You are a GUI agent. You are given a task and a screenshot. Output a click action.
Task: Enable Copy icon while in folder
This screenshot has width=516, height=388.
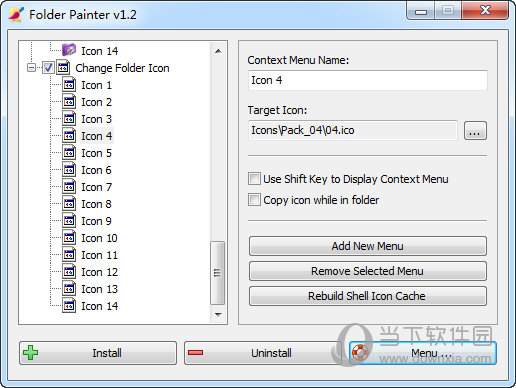[254, 200]
